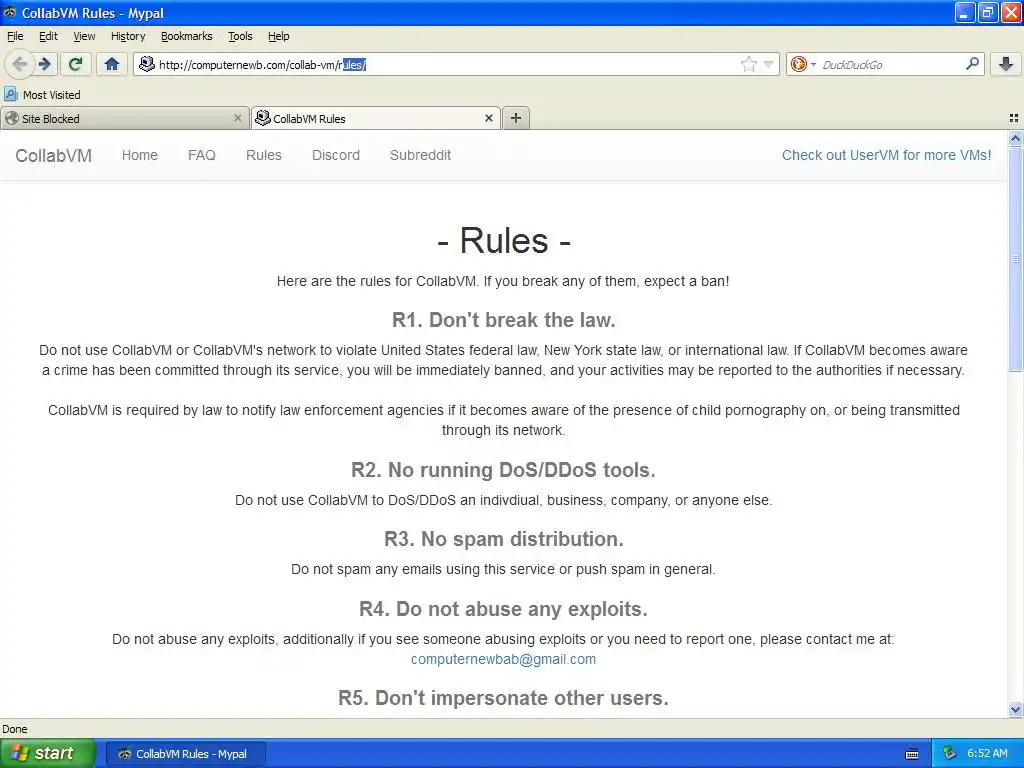Select CollabVM Rules - Mypal taskbar button
This screenshot has width=1024, height=768.
click(x=185, y=754)
